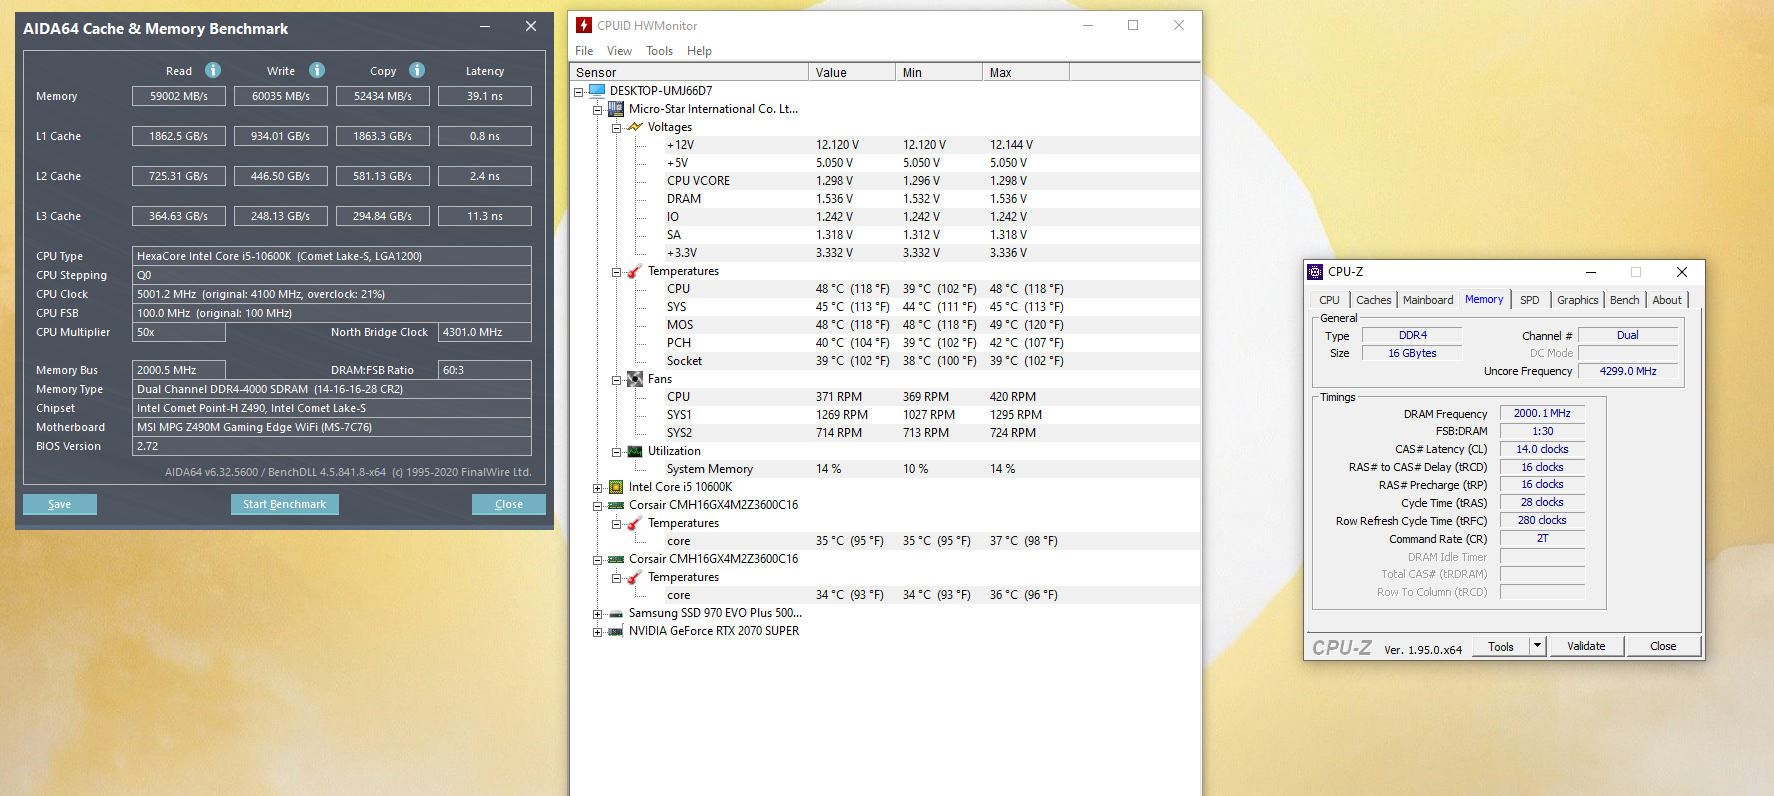Viewport: 1774px width, 796px height.
Task: Click the Memory Latency 39.1 ns field
Action: (x=485, y=96)
